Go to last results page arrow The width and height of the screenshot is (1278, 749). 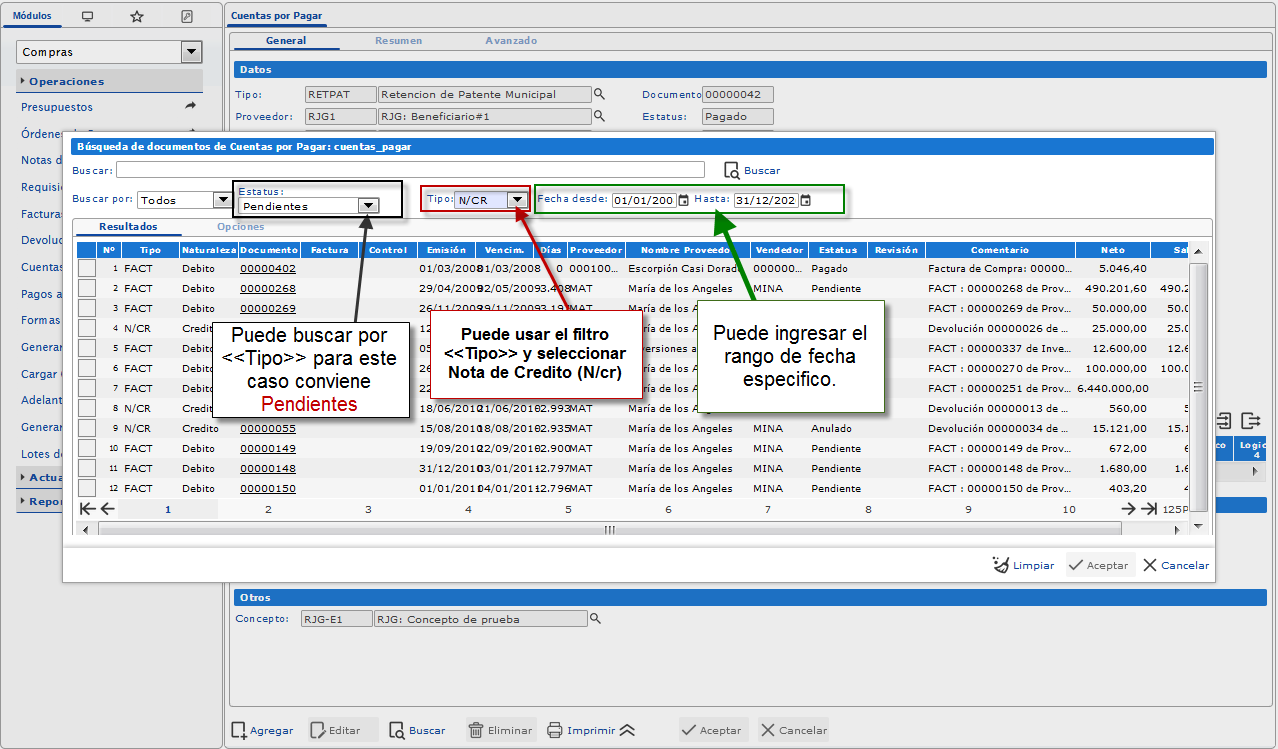(x=1149, y=509)
